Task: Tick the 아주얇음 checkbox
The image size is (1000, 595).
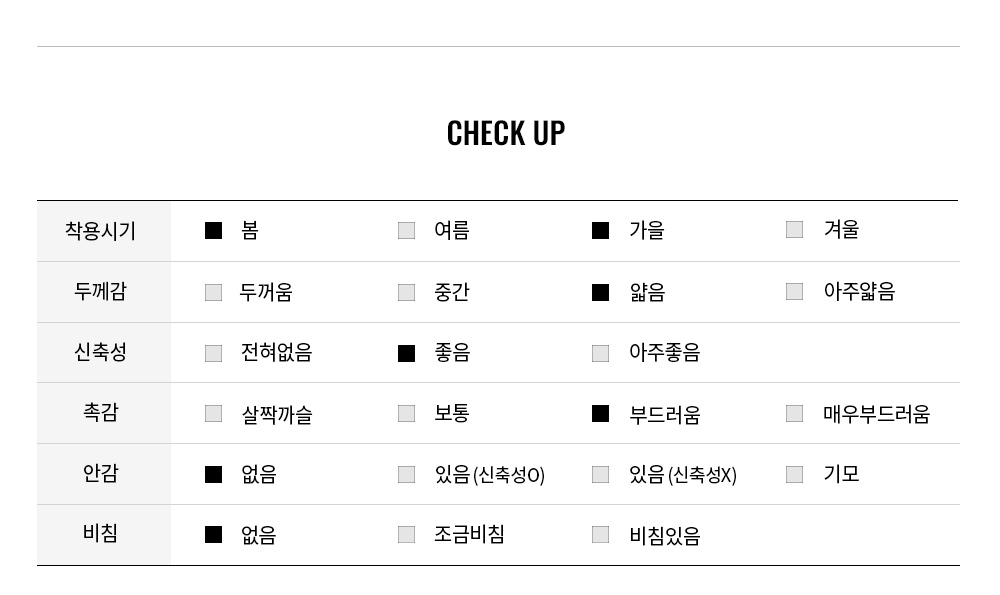Action: (794, 291)
